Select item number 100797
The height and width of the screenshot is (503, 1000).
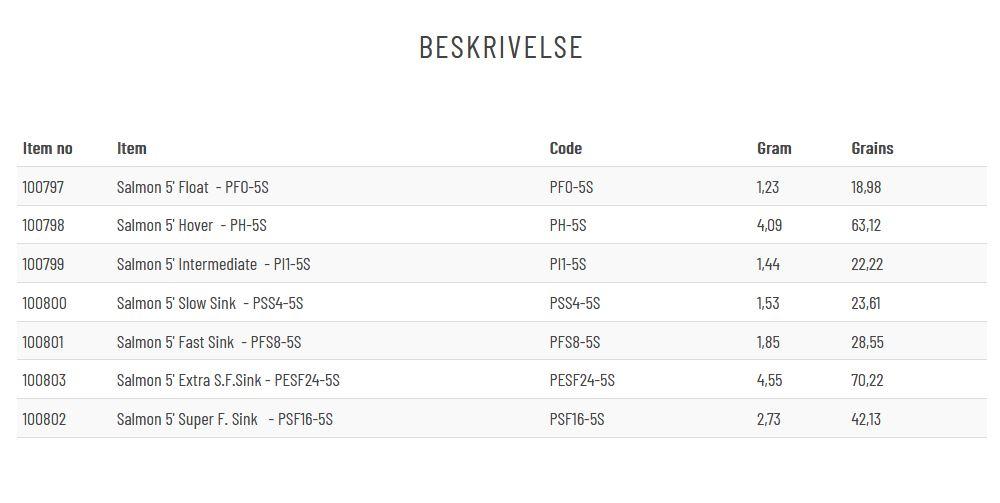pos(43,187)
